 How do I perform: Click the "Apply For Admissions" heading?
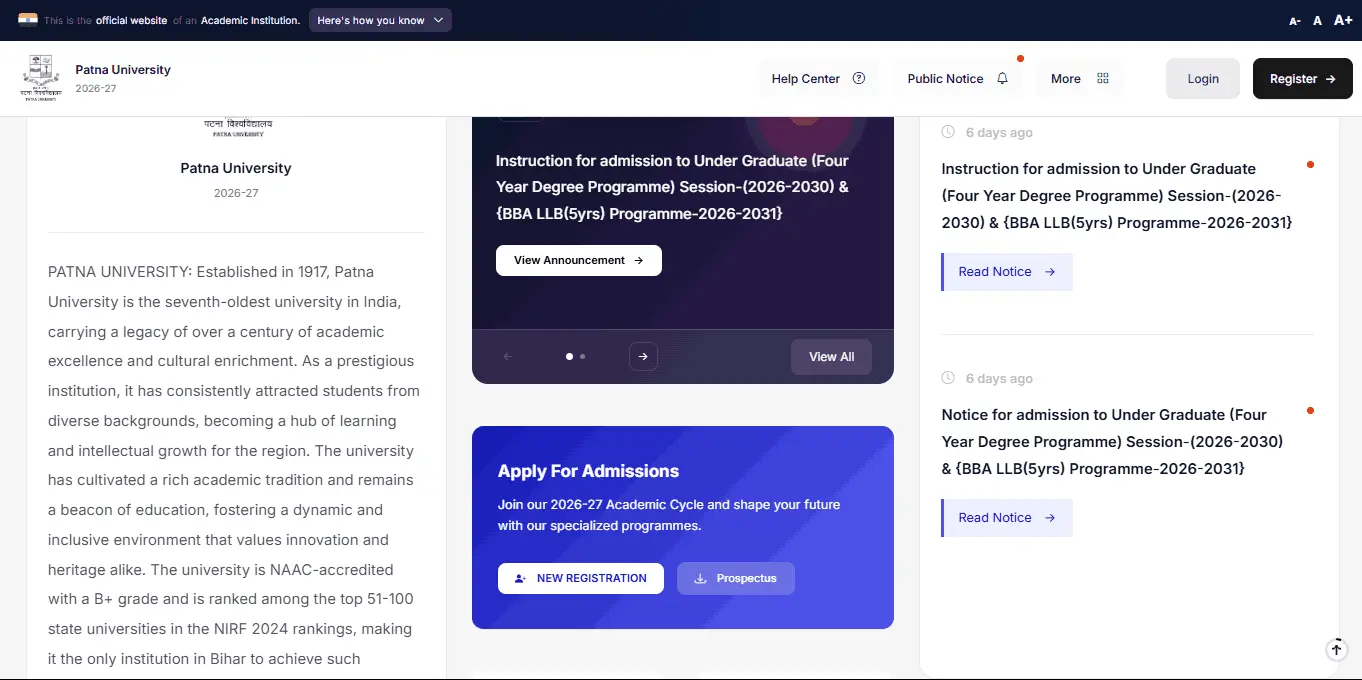point(588,471)
